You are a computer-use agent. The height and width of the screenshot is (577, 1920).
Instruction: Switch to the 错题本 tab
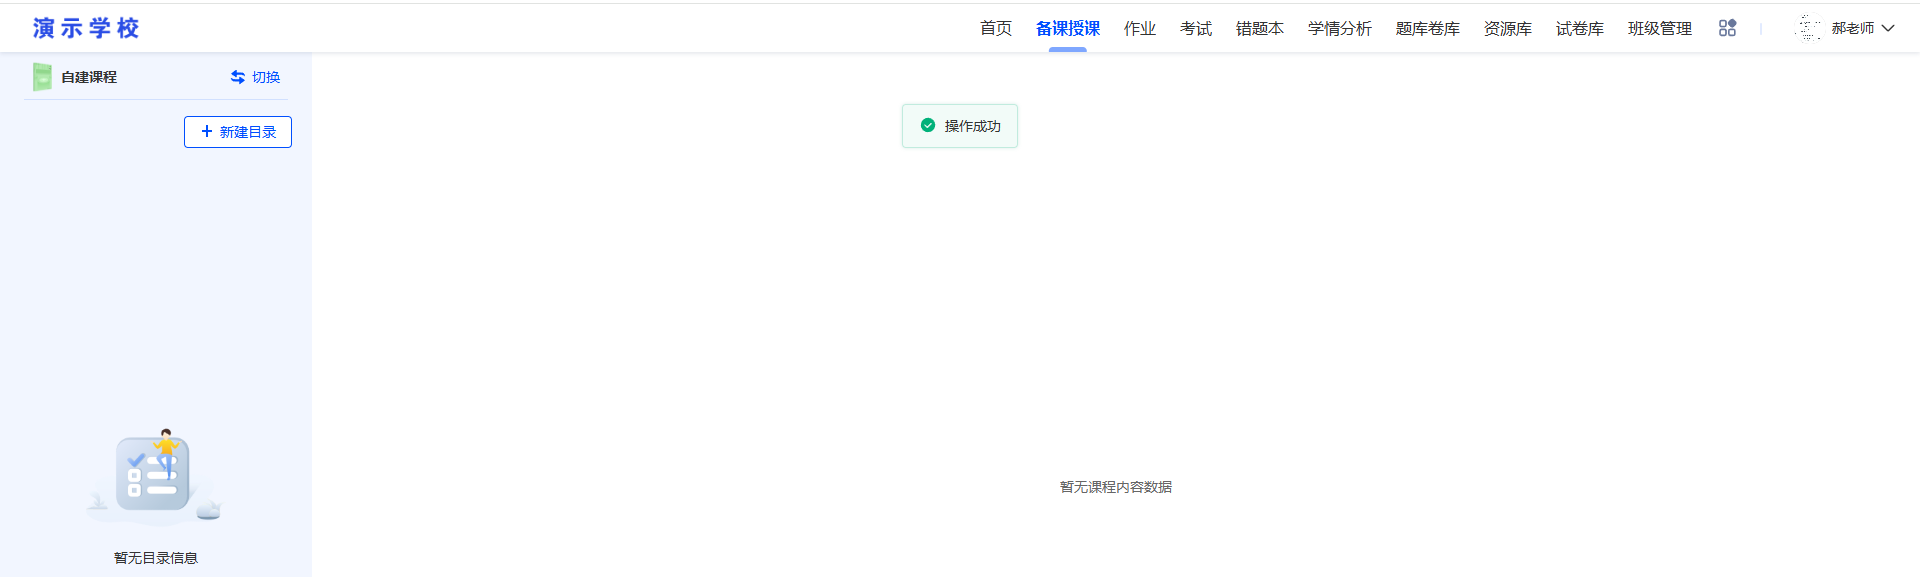pos(1260,28)
